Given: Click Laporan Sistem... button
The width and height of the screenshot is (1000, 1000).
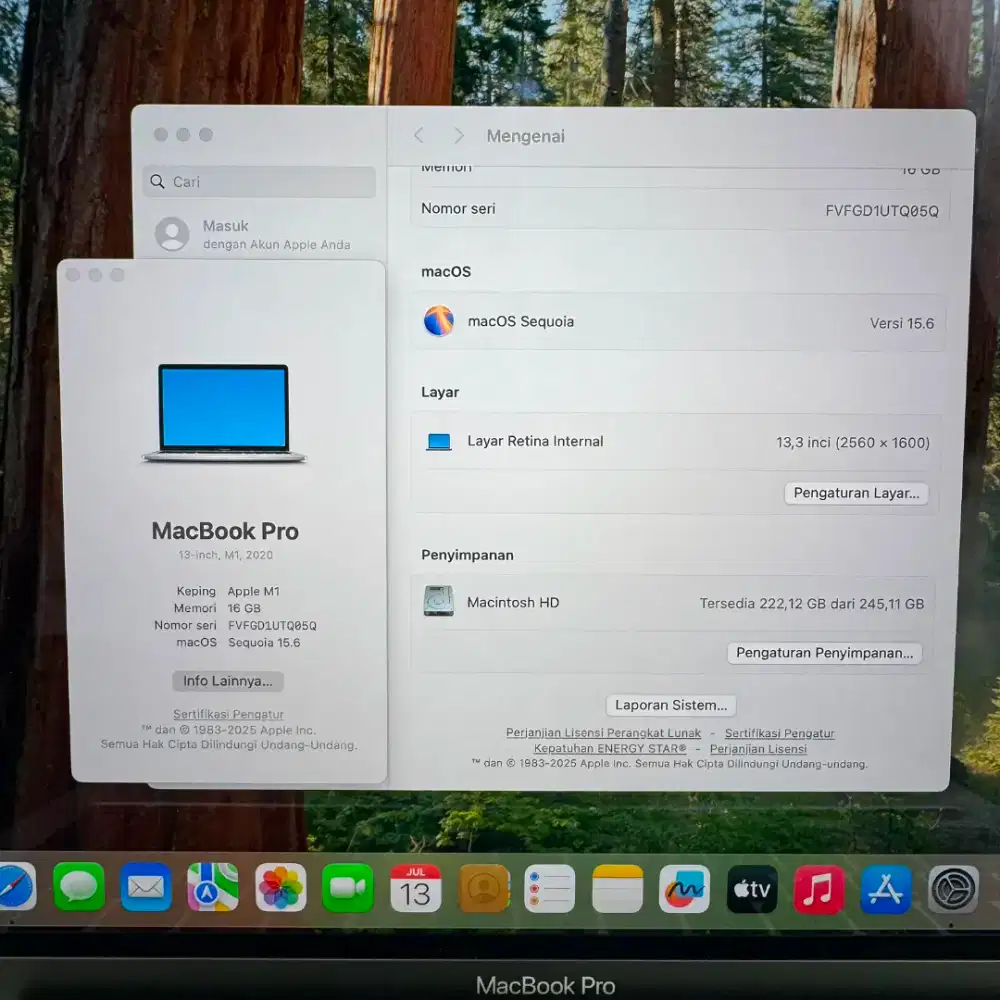Looking at the screenshot, I should pyautogui.click(x=671, y=705).
